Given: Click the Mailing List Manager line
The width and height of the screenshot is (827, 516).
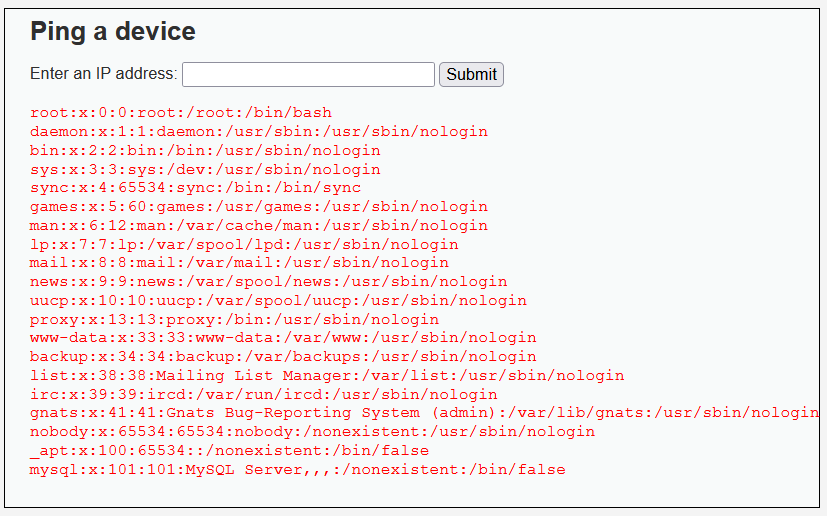Looking at the screenshot, I should click(327, 376).
